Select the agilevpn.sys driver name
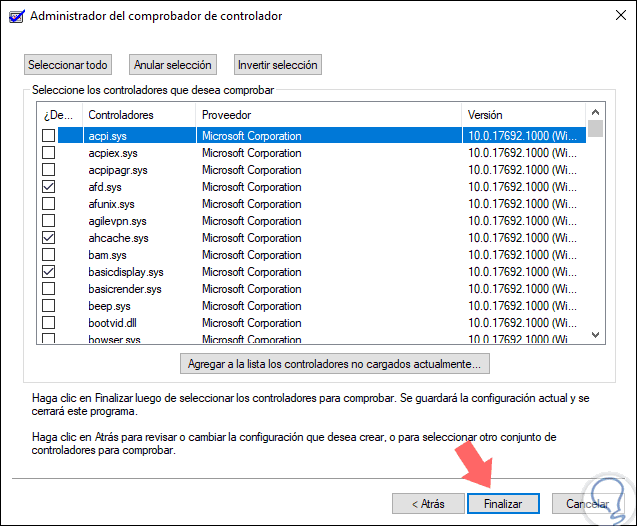This screenshot has width=637, height=526. pos(117,221)
